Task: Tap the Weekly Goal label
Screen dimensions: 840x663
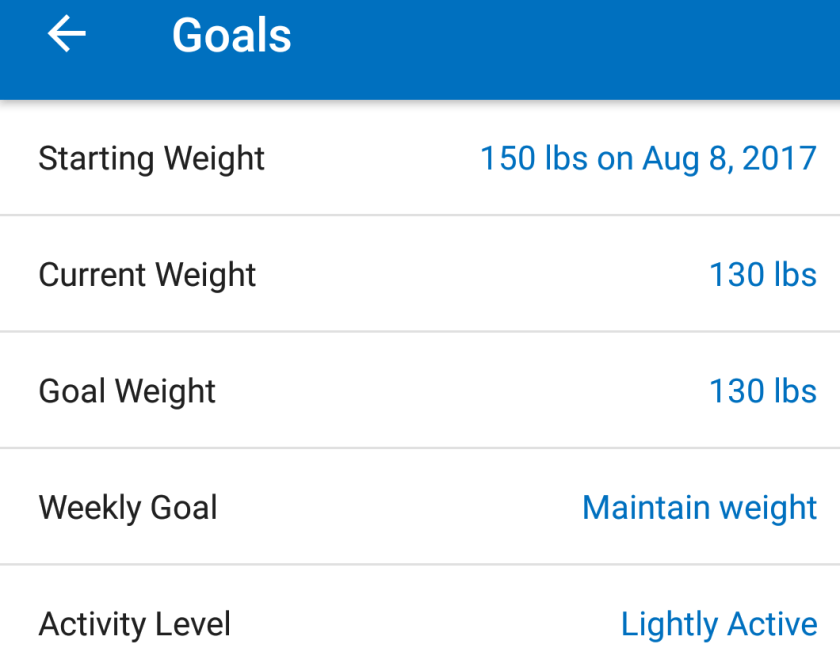Action: pyautogui.click(x=128, y=507)
